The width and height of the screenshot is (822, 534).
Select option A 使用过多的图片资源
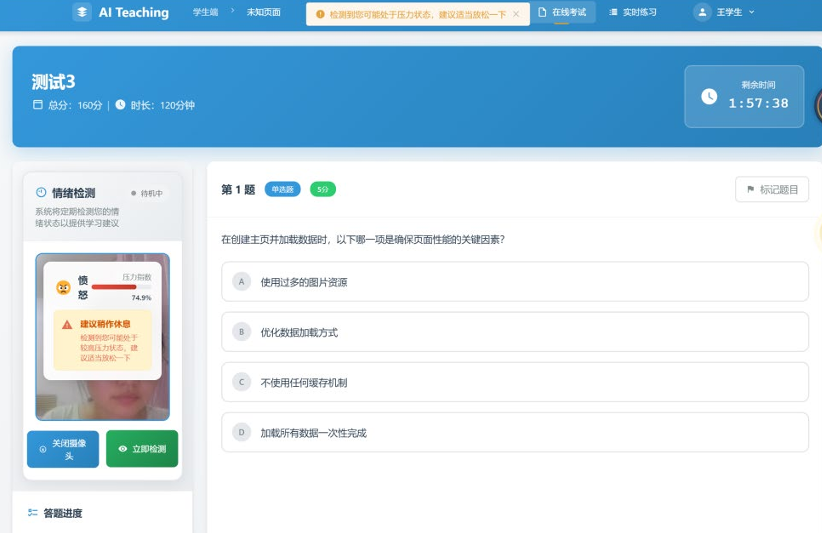point(514,282)
